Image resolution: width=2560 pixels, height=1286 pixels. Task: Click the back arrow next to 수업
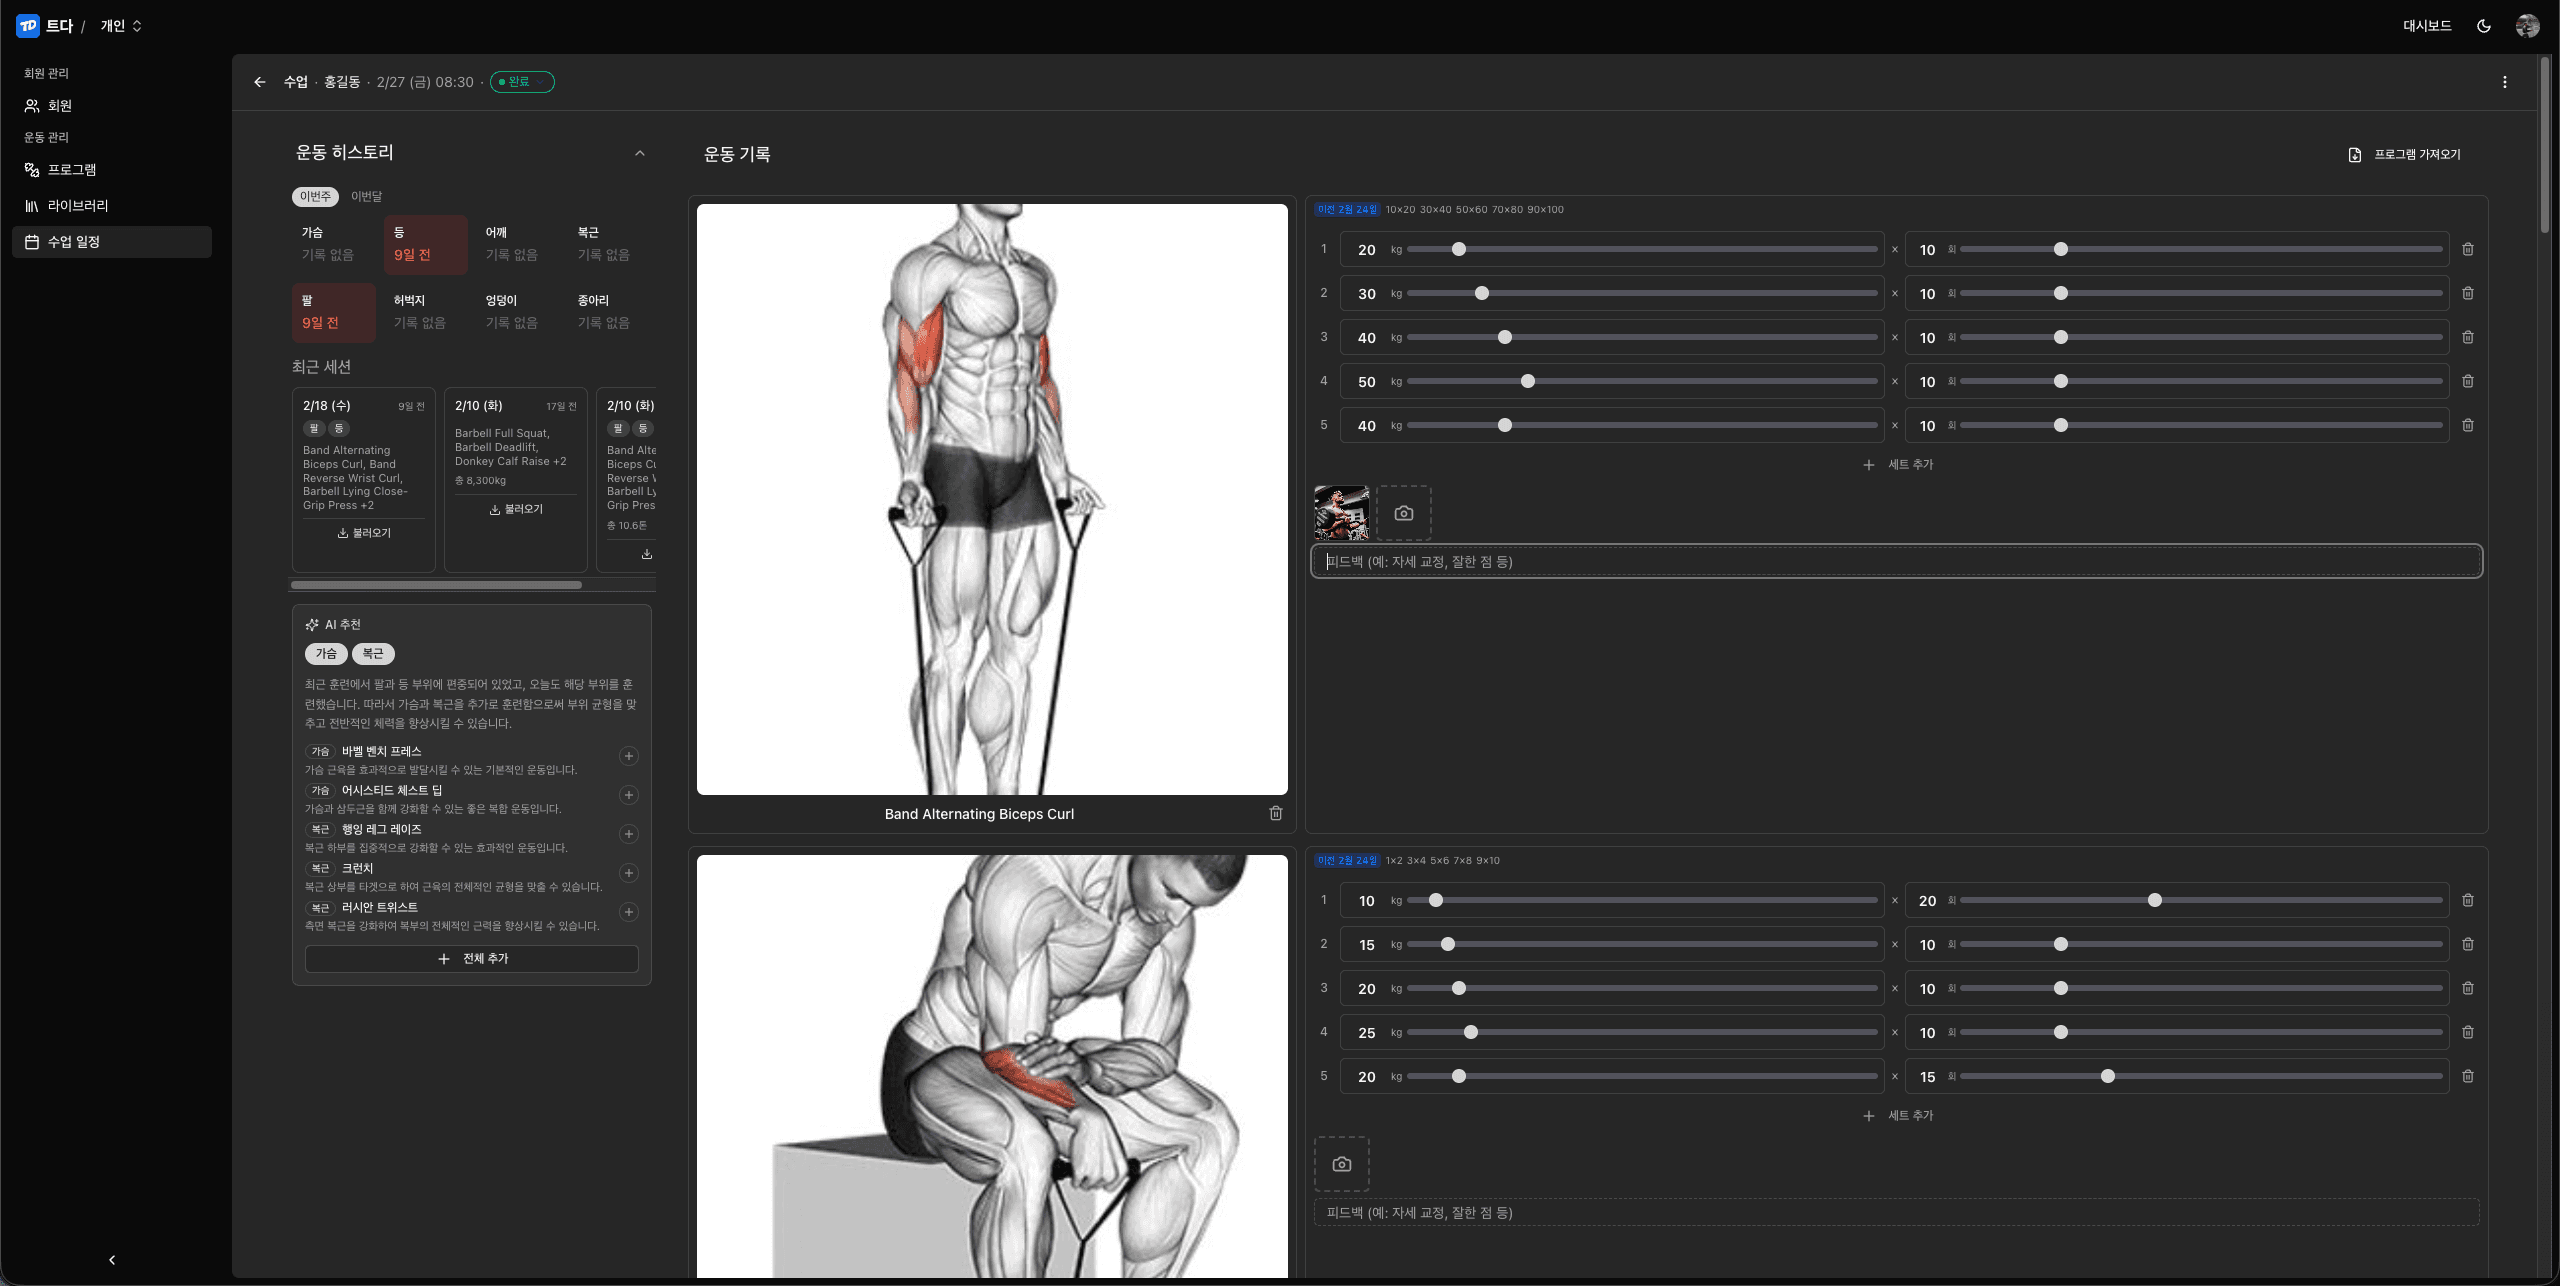(x=260, y=82)
